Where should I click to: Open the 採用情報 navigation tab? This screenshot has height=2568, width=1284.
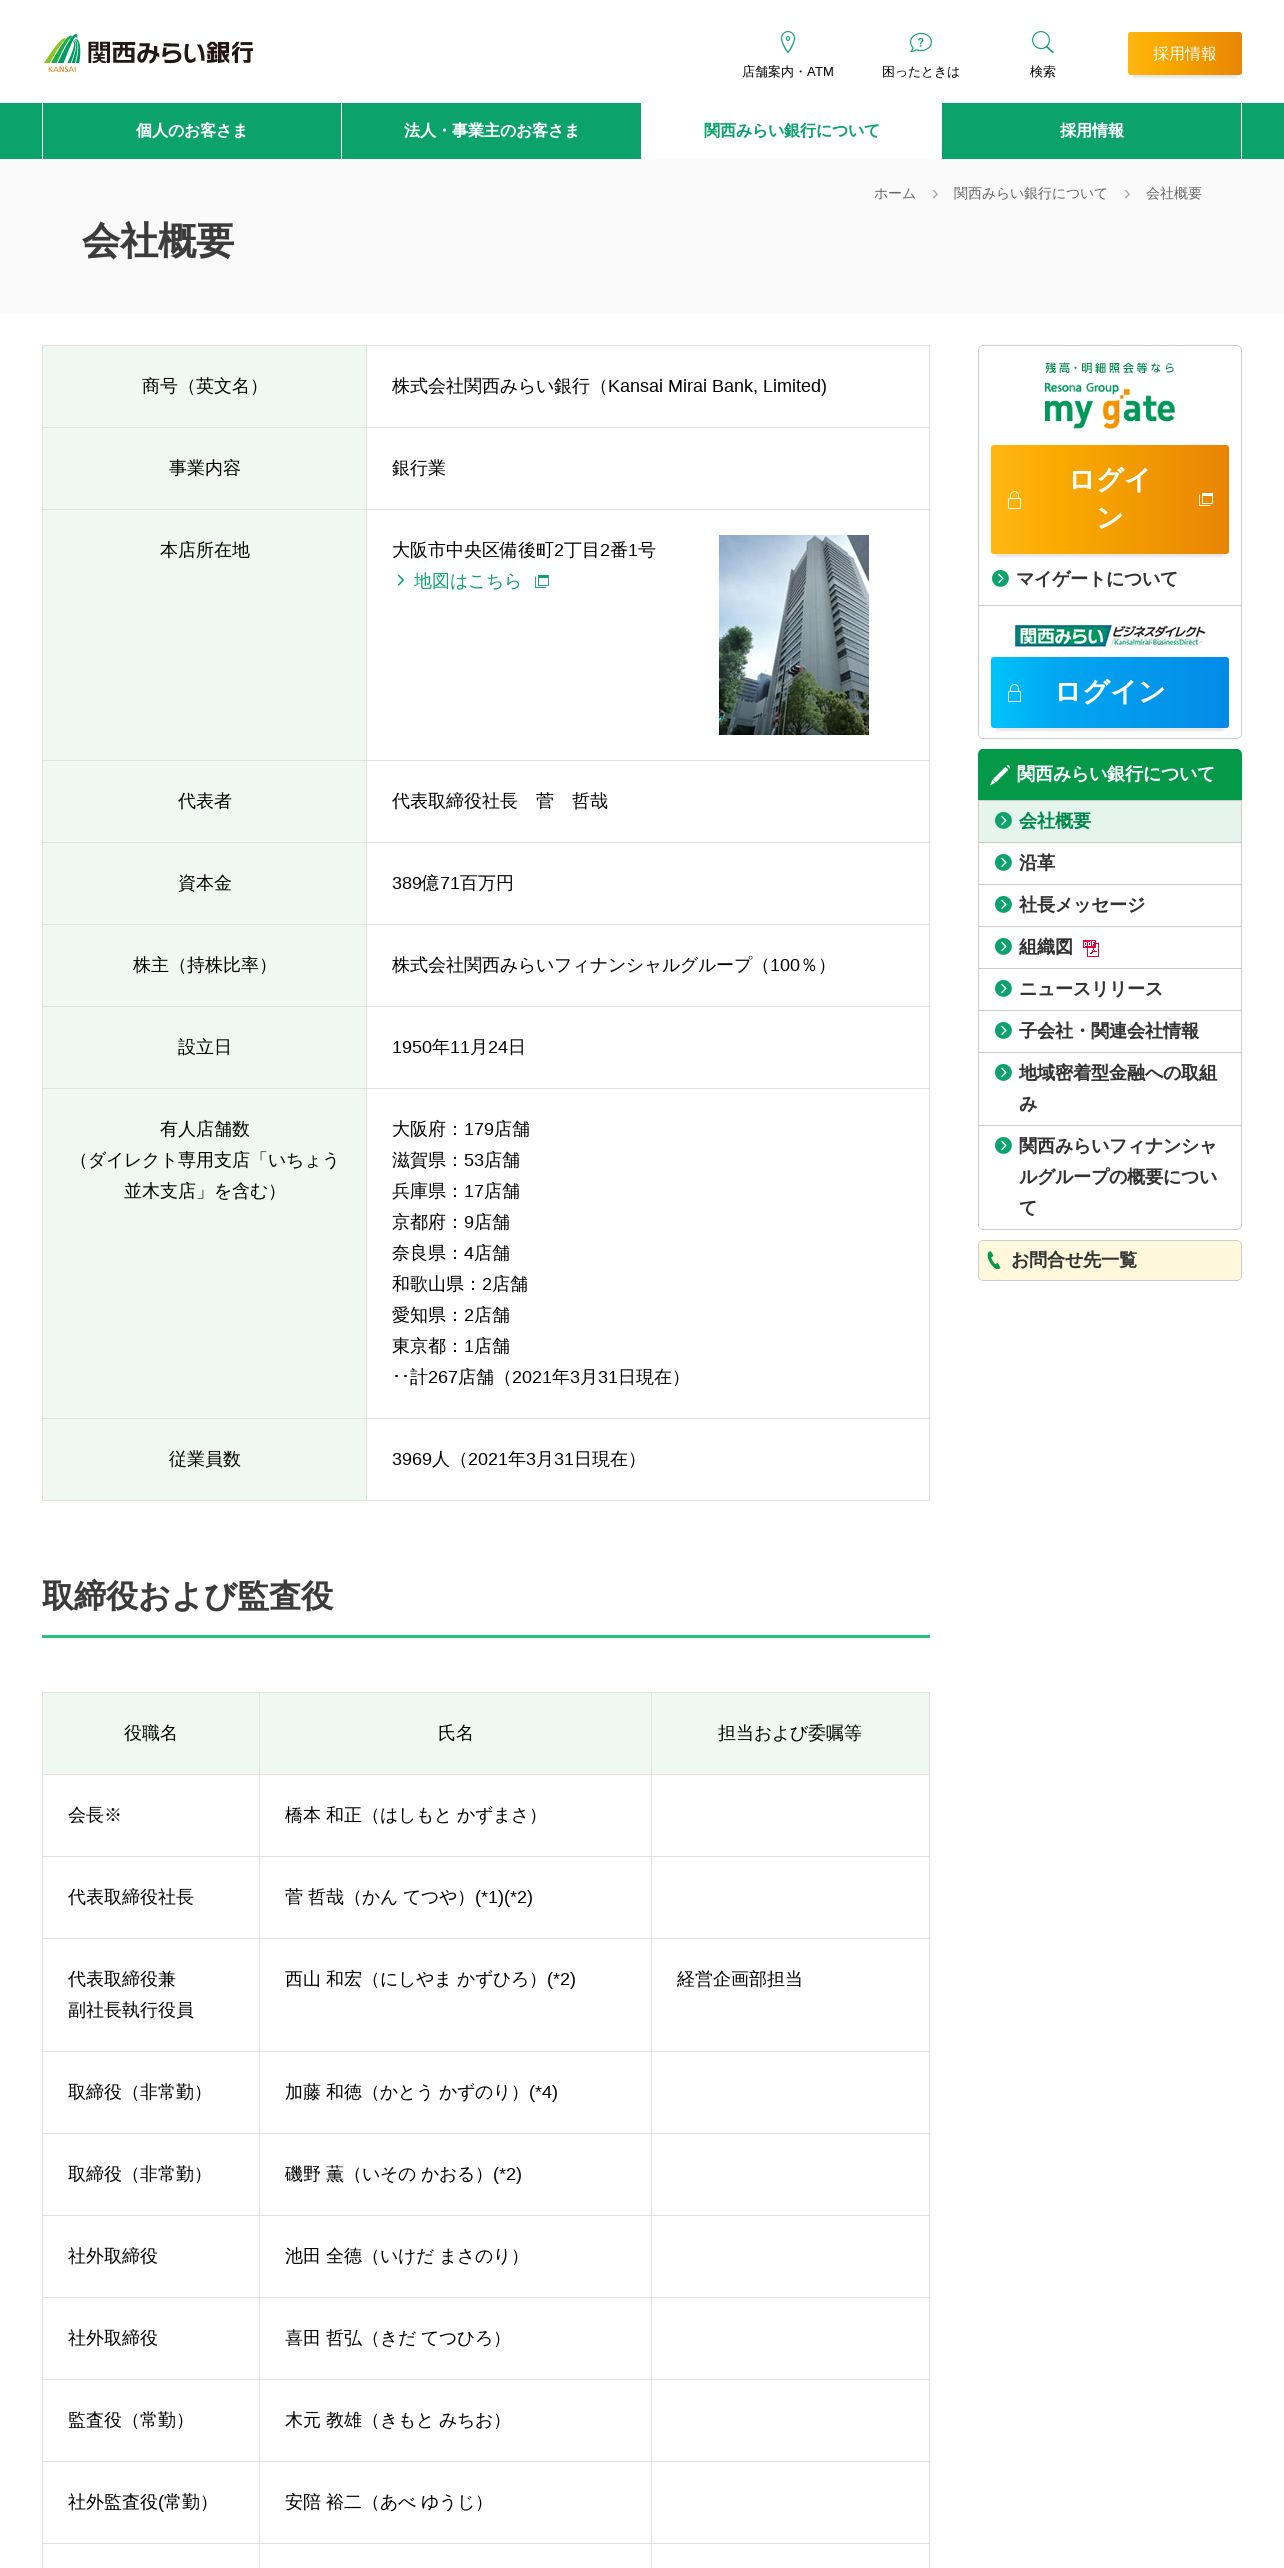(1091, 131)
